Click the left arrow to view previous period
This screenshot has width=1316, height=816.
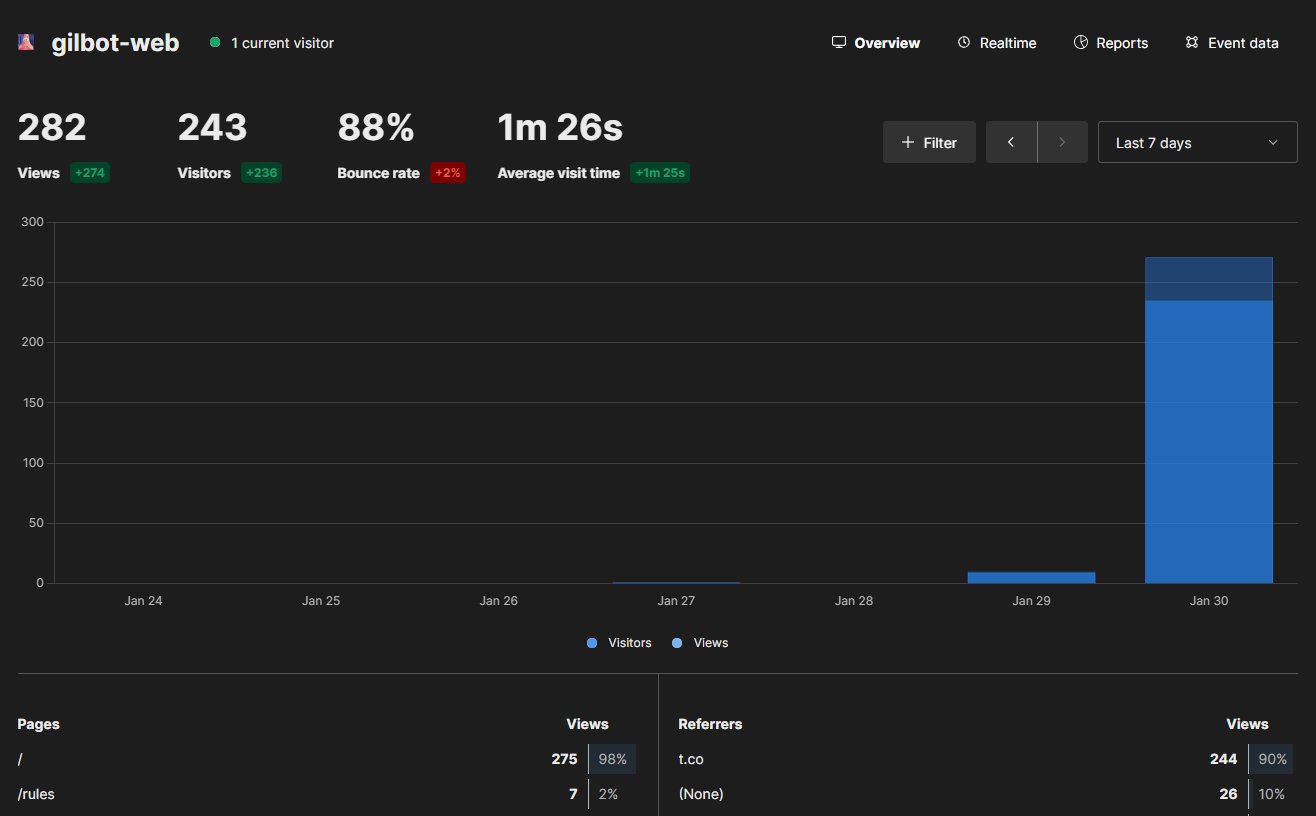[1011, 142]
